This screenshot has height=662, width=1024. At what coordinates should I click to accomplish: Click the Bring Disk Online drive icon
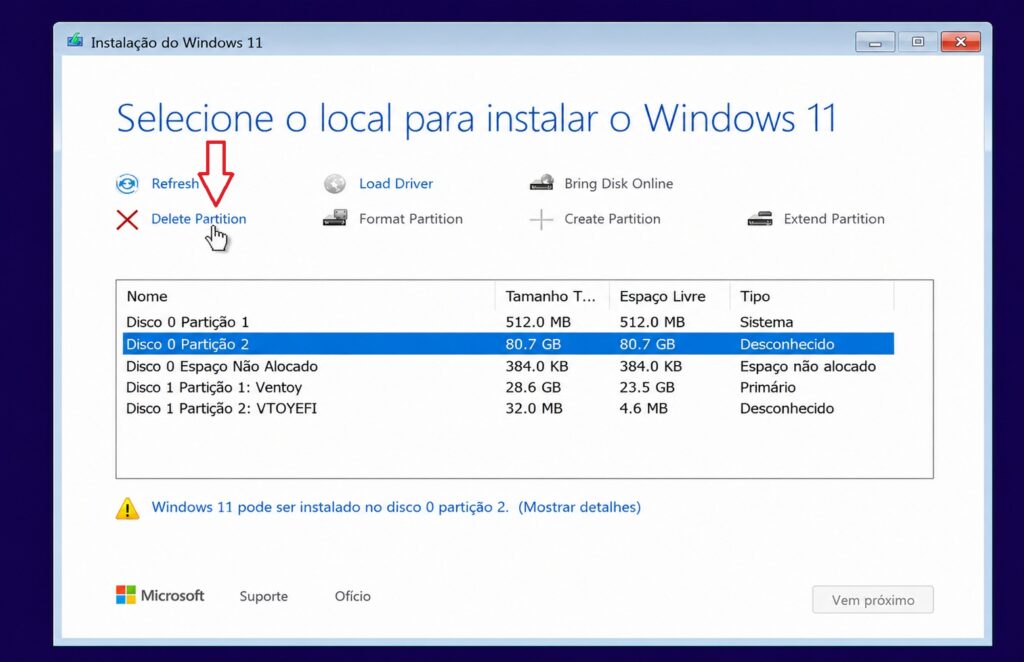pyautogui.click(x=541, y=183)
